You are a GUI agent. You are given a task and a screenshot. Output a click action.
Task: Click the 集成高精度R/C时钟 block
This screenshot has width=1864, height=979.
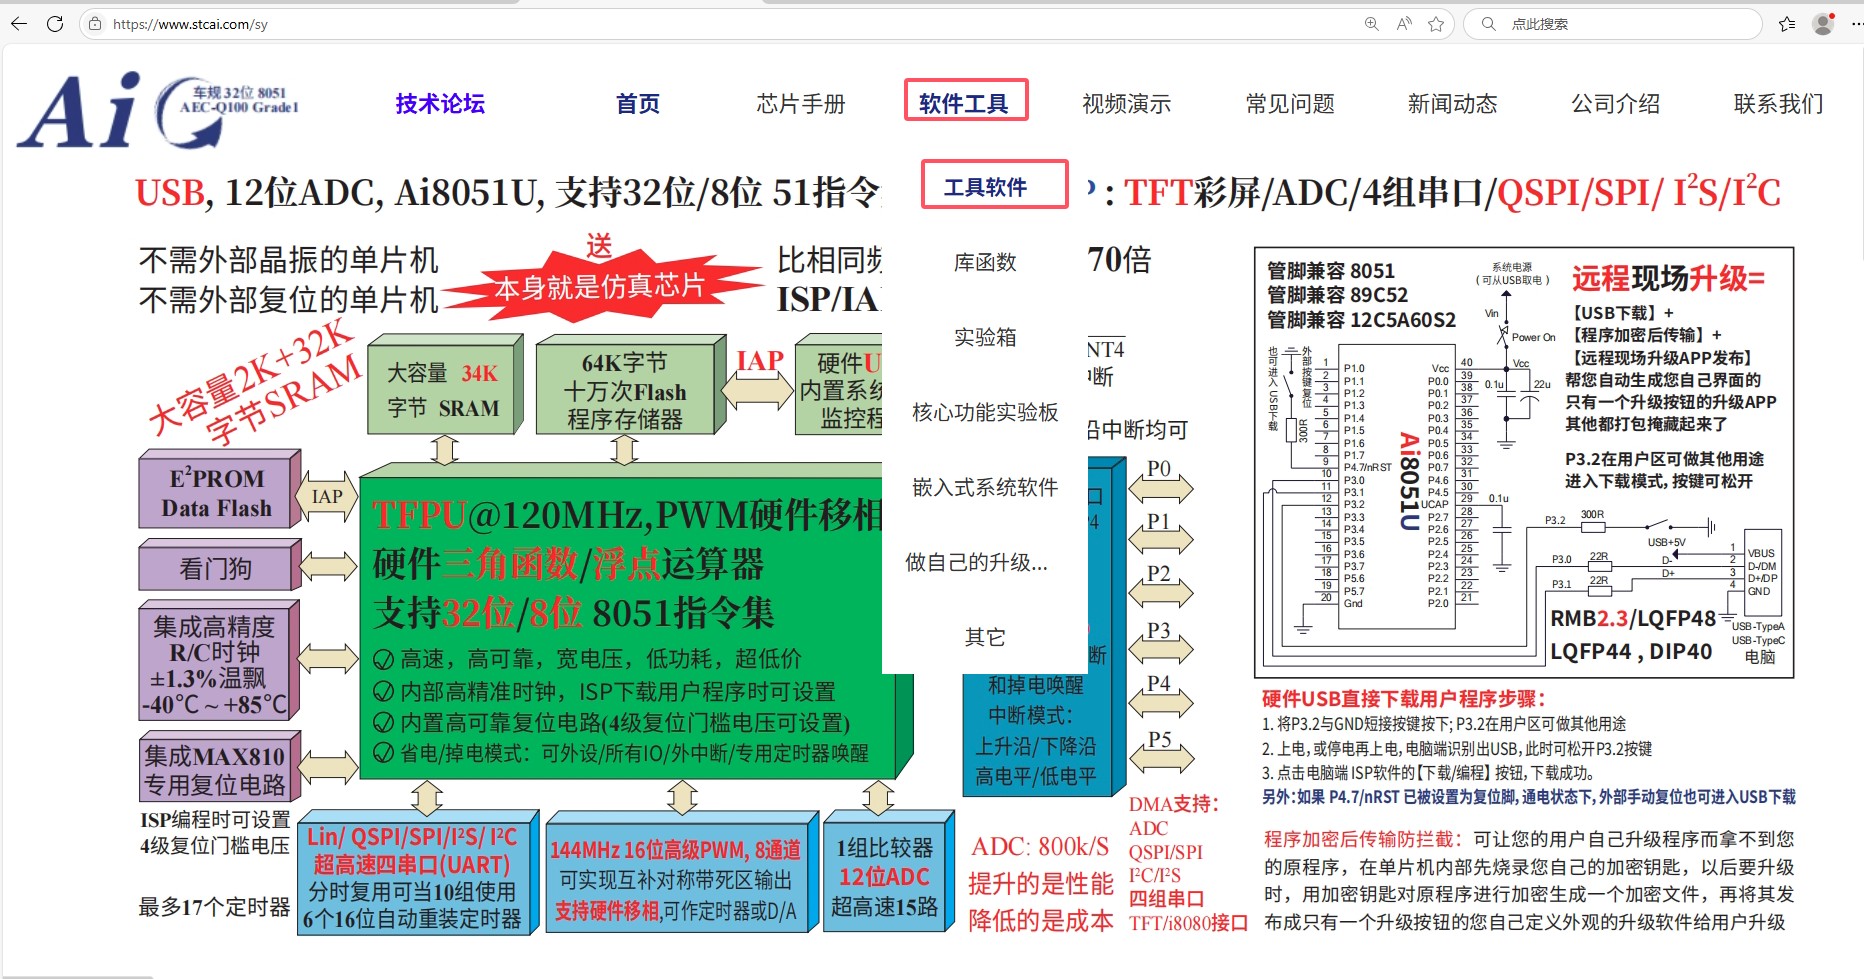219,662
